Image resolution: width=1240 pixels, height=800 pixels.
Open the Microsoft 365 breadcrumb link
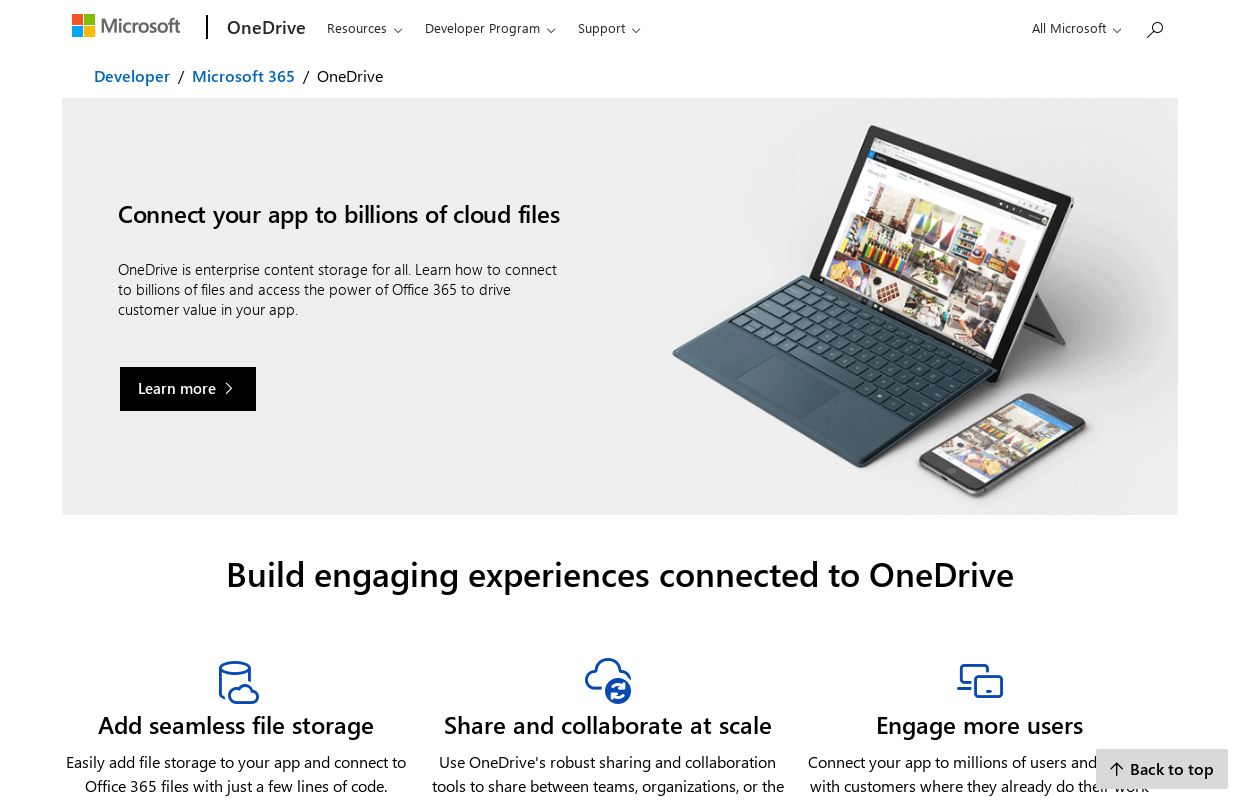coord(243,77)
